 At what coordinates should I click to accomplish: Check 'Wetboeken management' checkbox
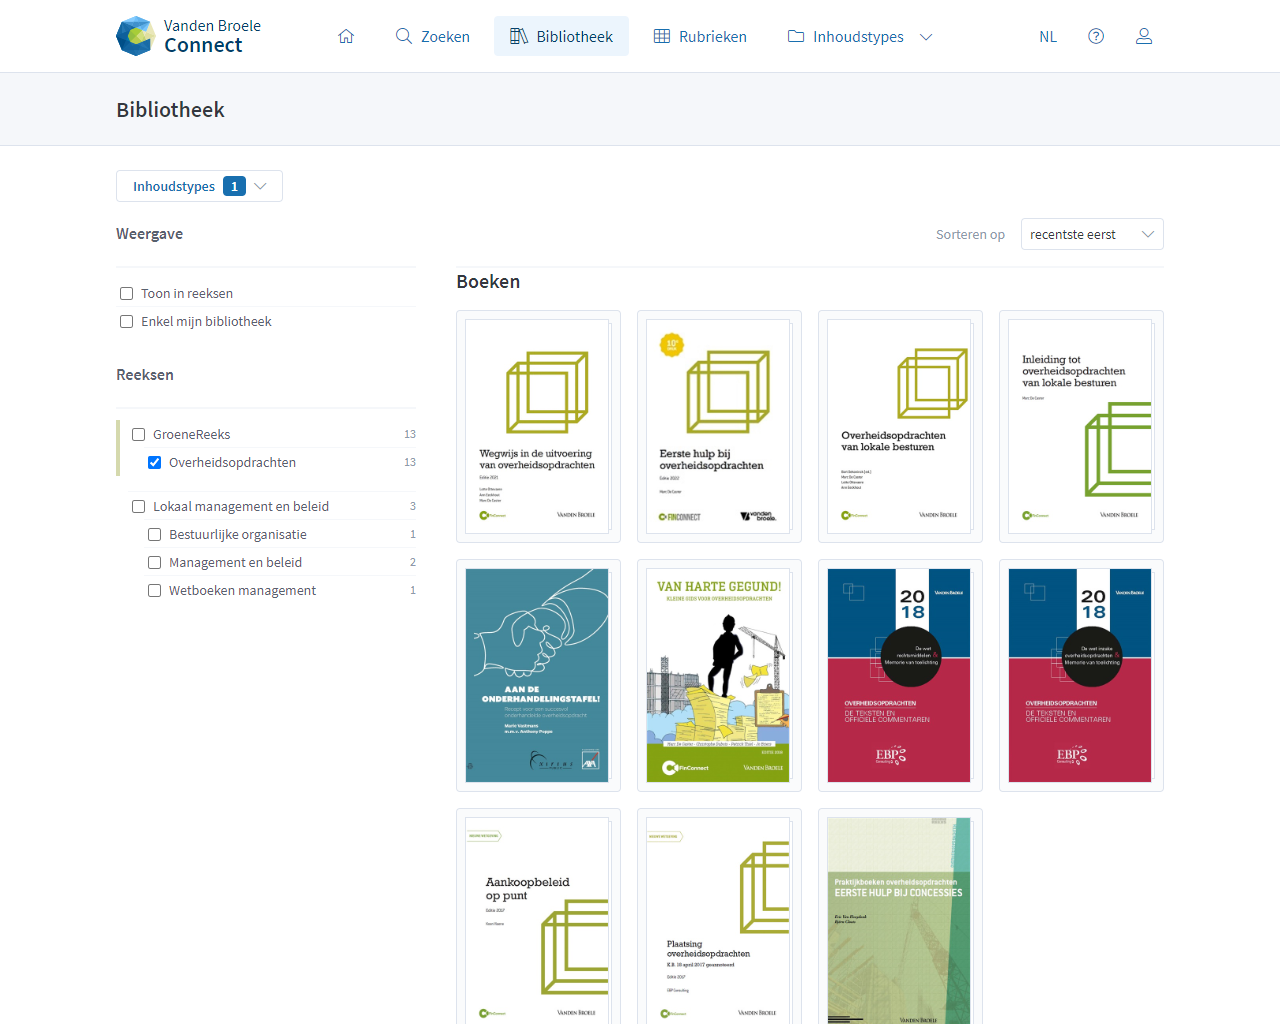point(155,590)
